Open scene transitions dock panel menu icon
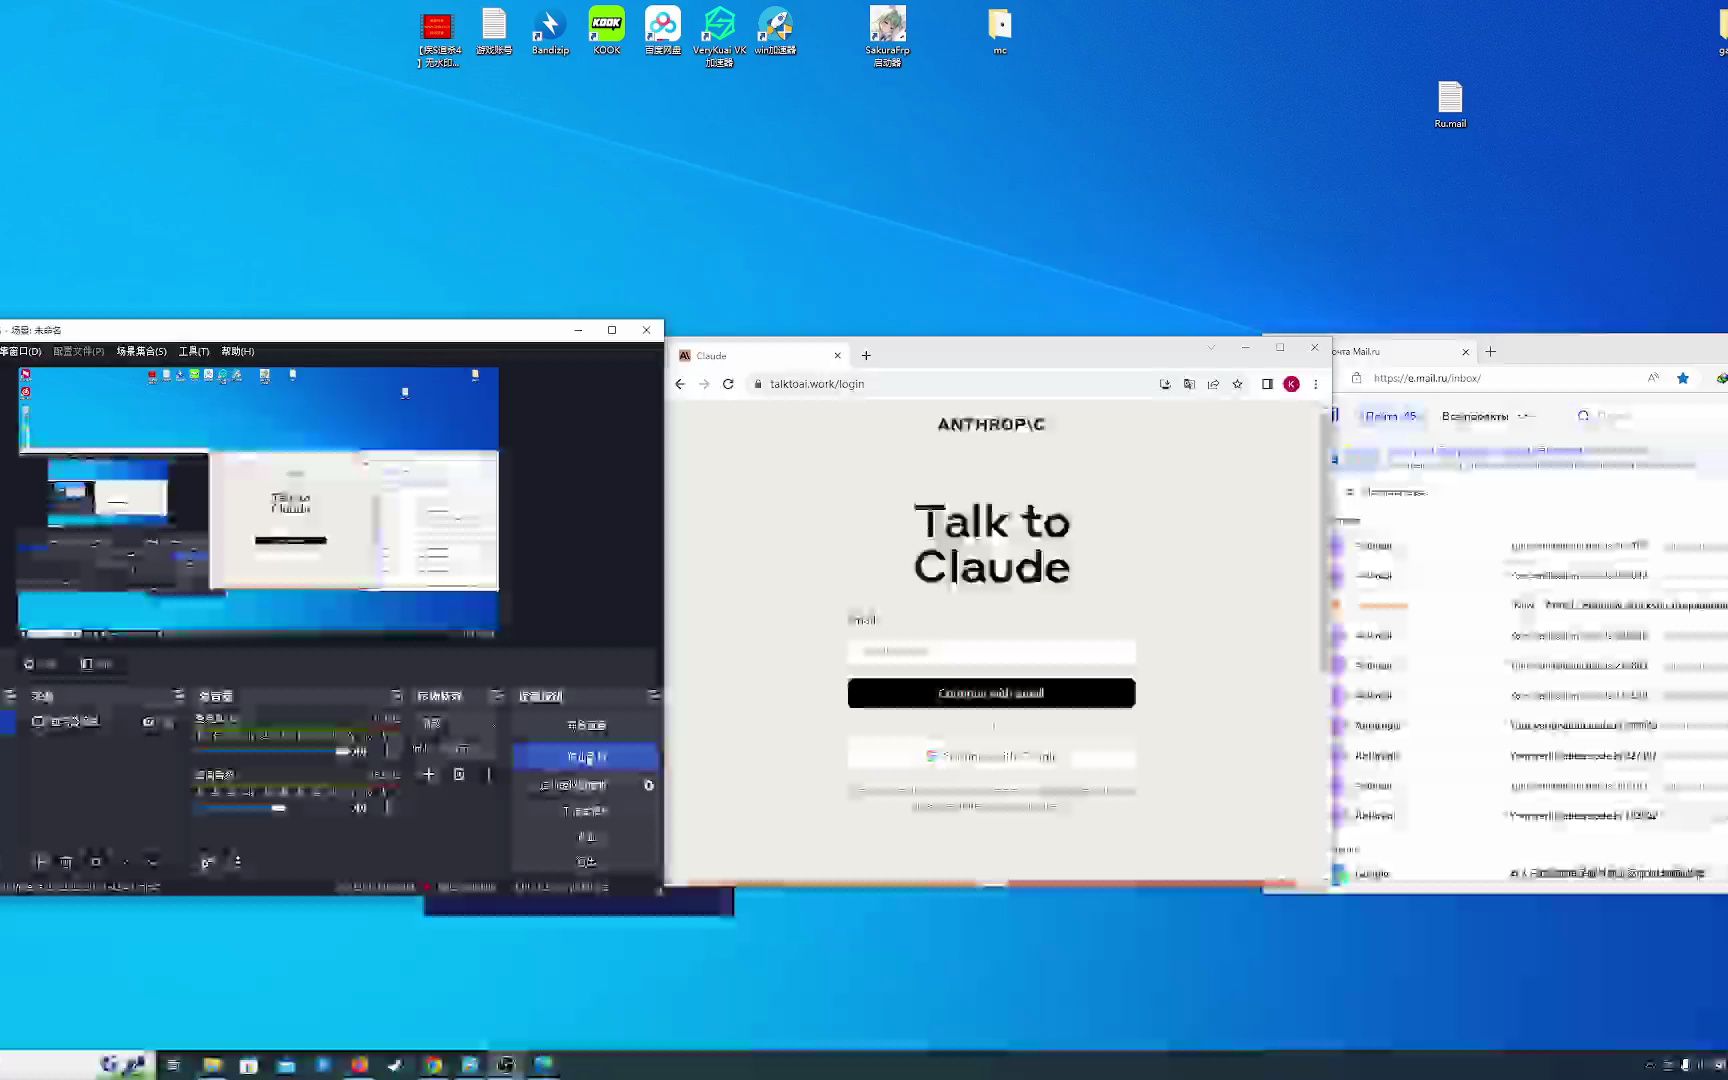 (x=496, y=695)
